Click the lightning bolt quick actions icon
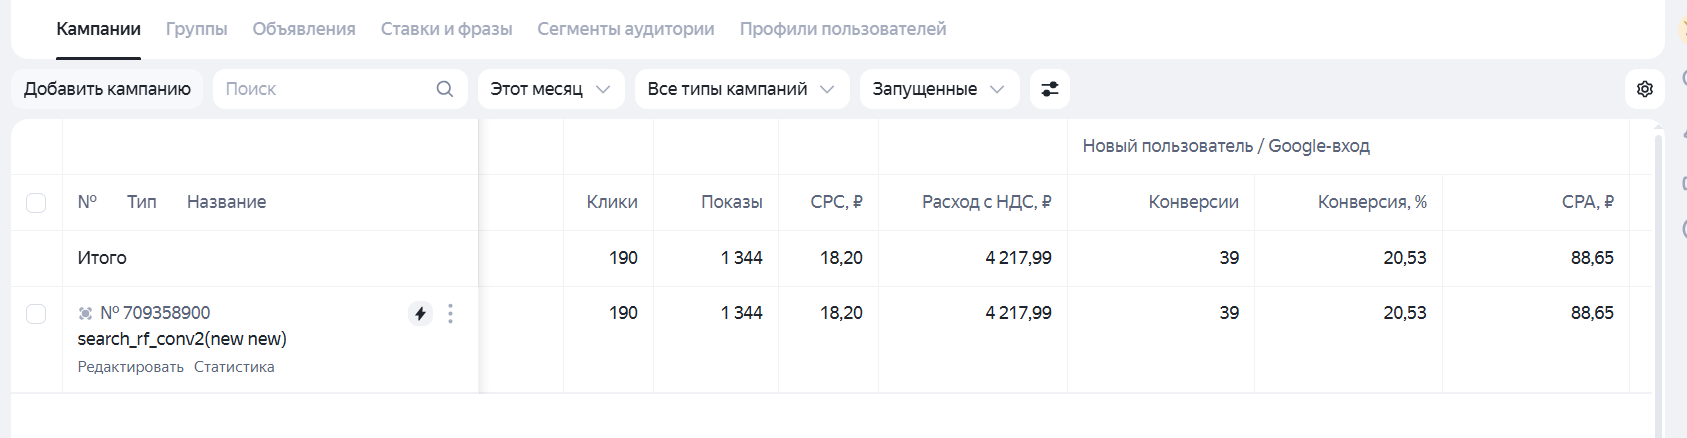This screenshot has height=438, width=1687. tap(420, 314)
